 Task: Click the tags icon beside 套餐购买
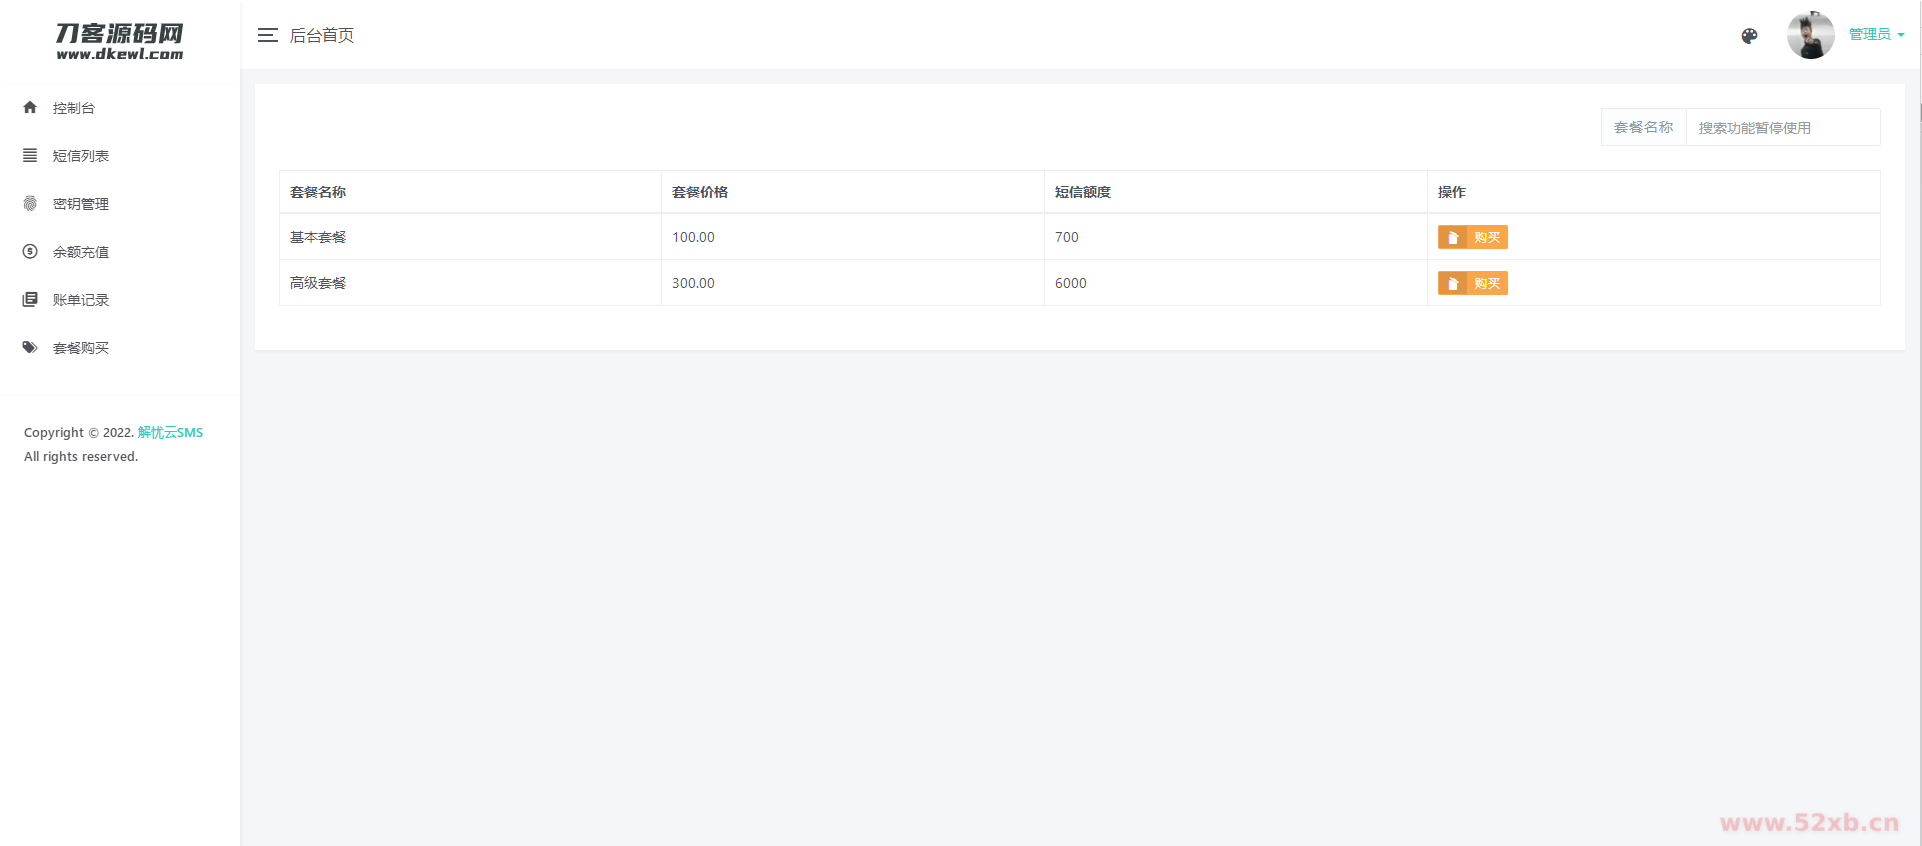(x=30, y=347)
